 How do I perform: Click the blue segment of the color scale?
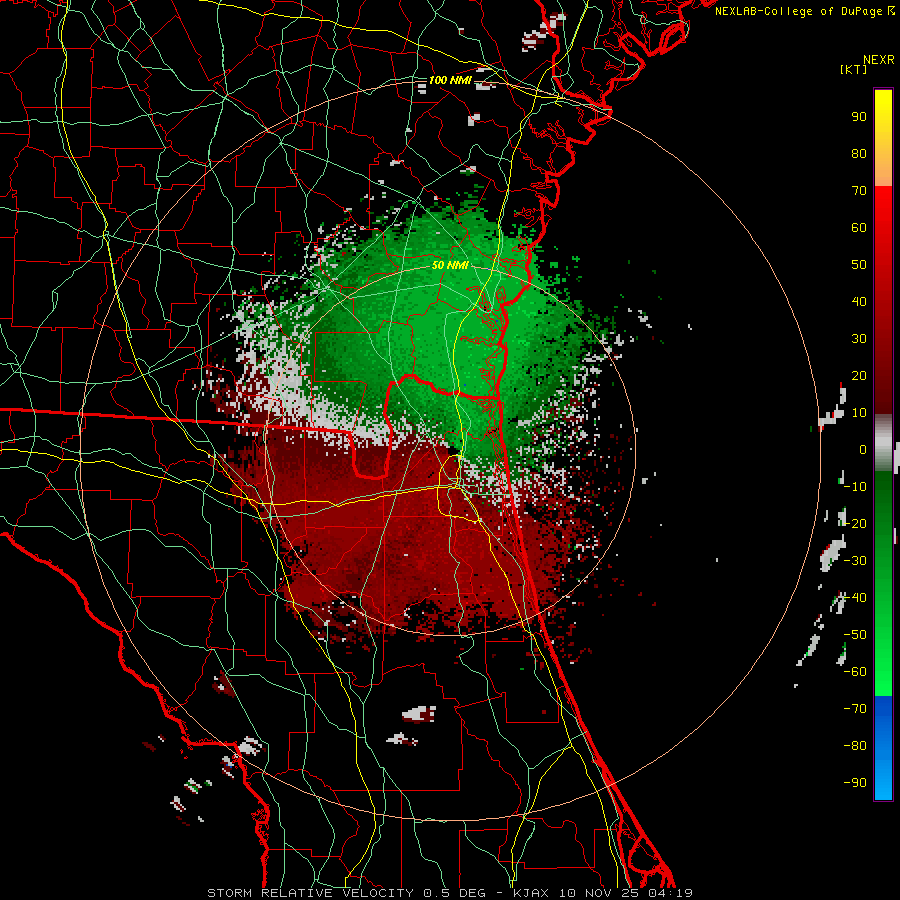click(883, 748)
